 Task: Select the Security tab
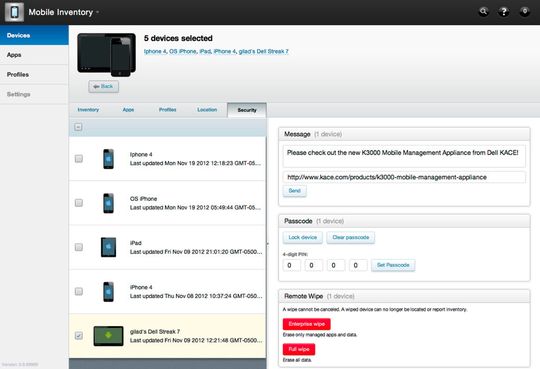coord(247,110)
